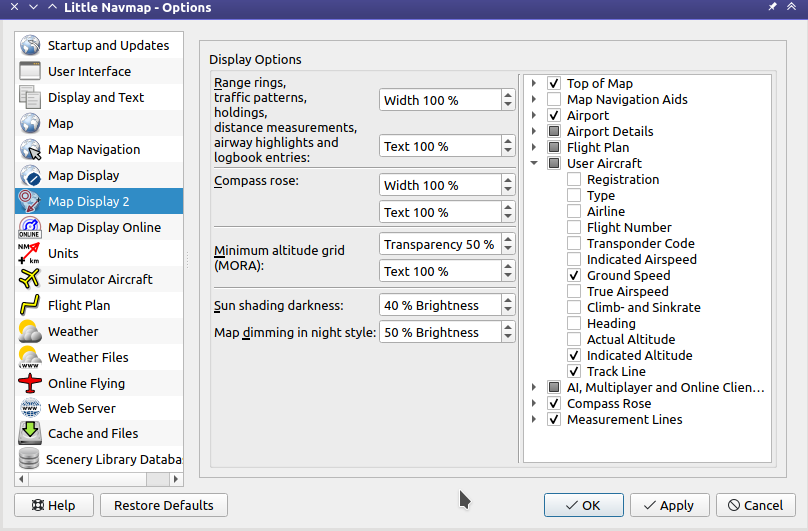The height and width of the screenshot is (531, 808).
Task: Toggle the Track Line checkbox
Action: 574,371
